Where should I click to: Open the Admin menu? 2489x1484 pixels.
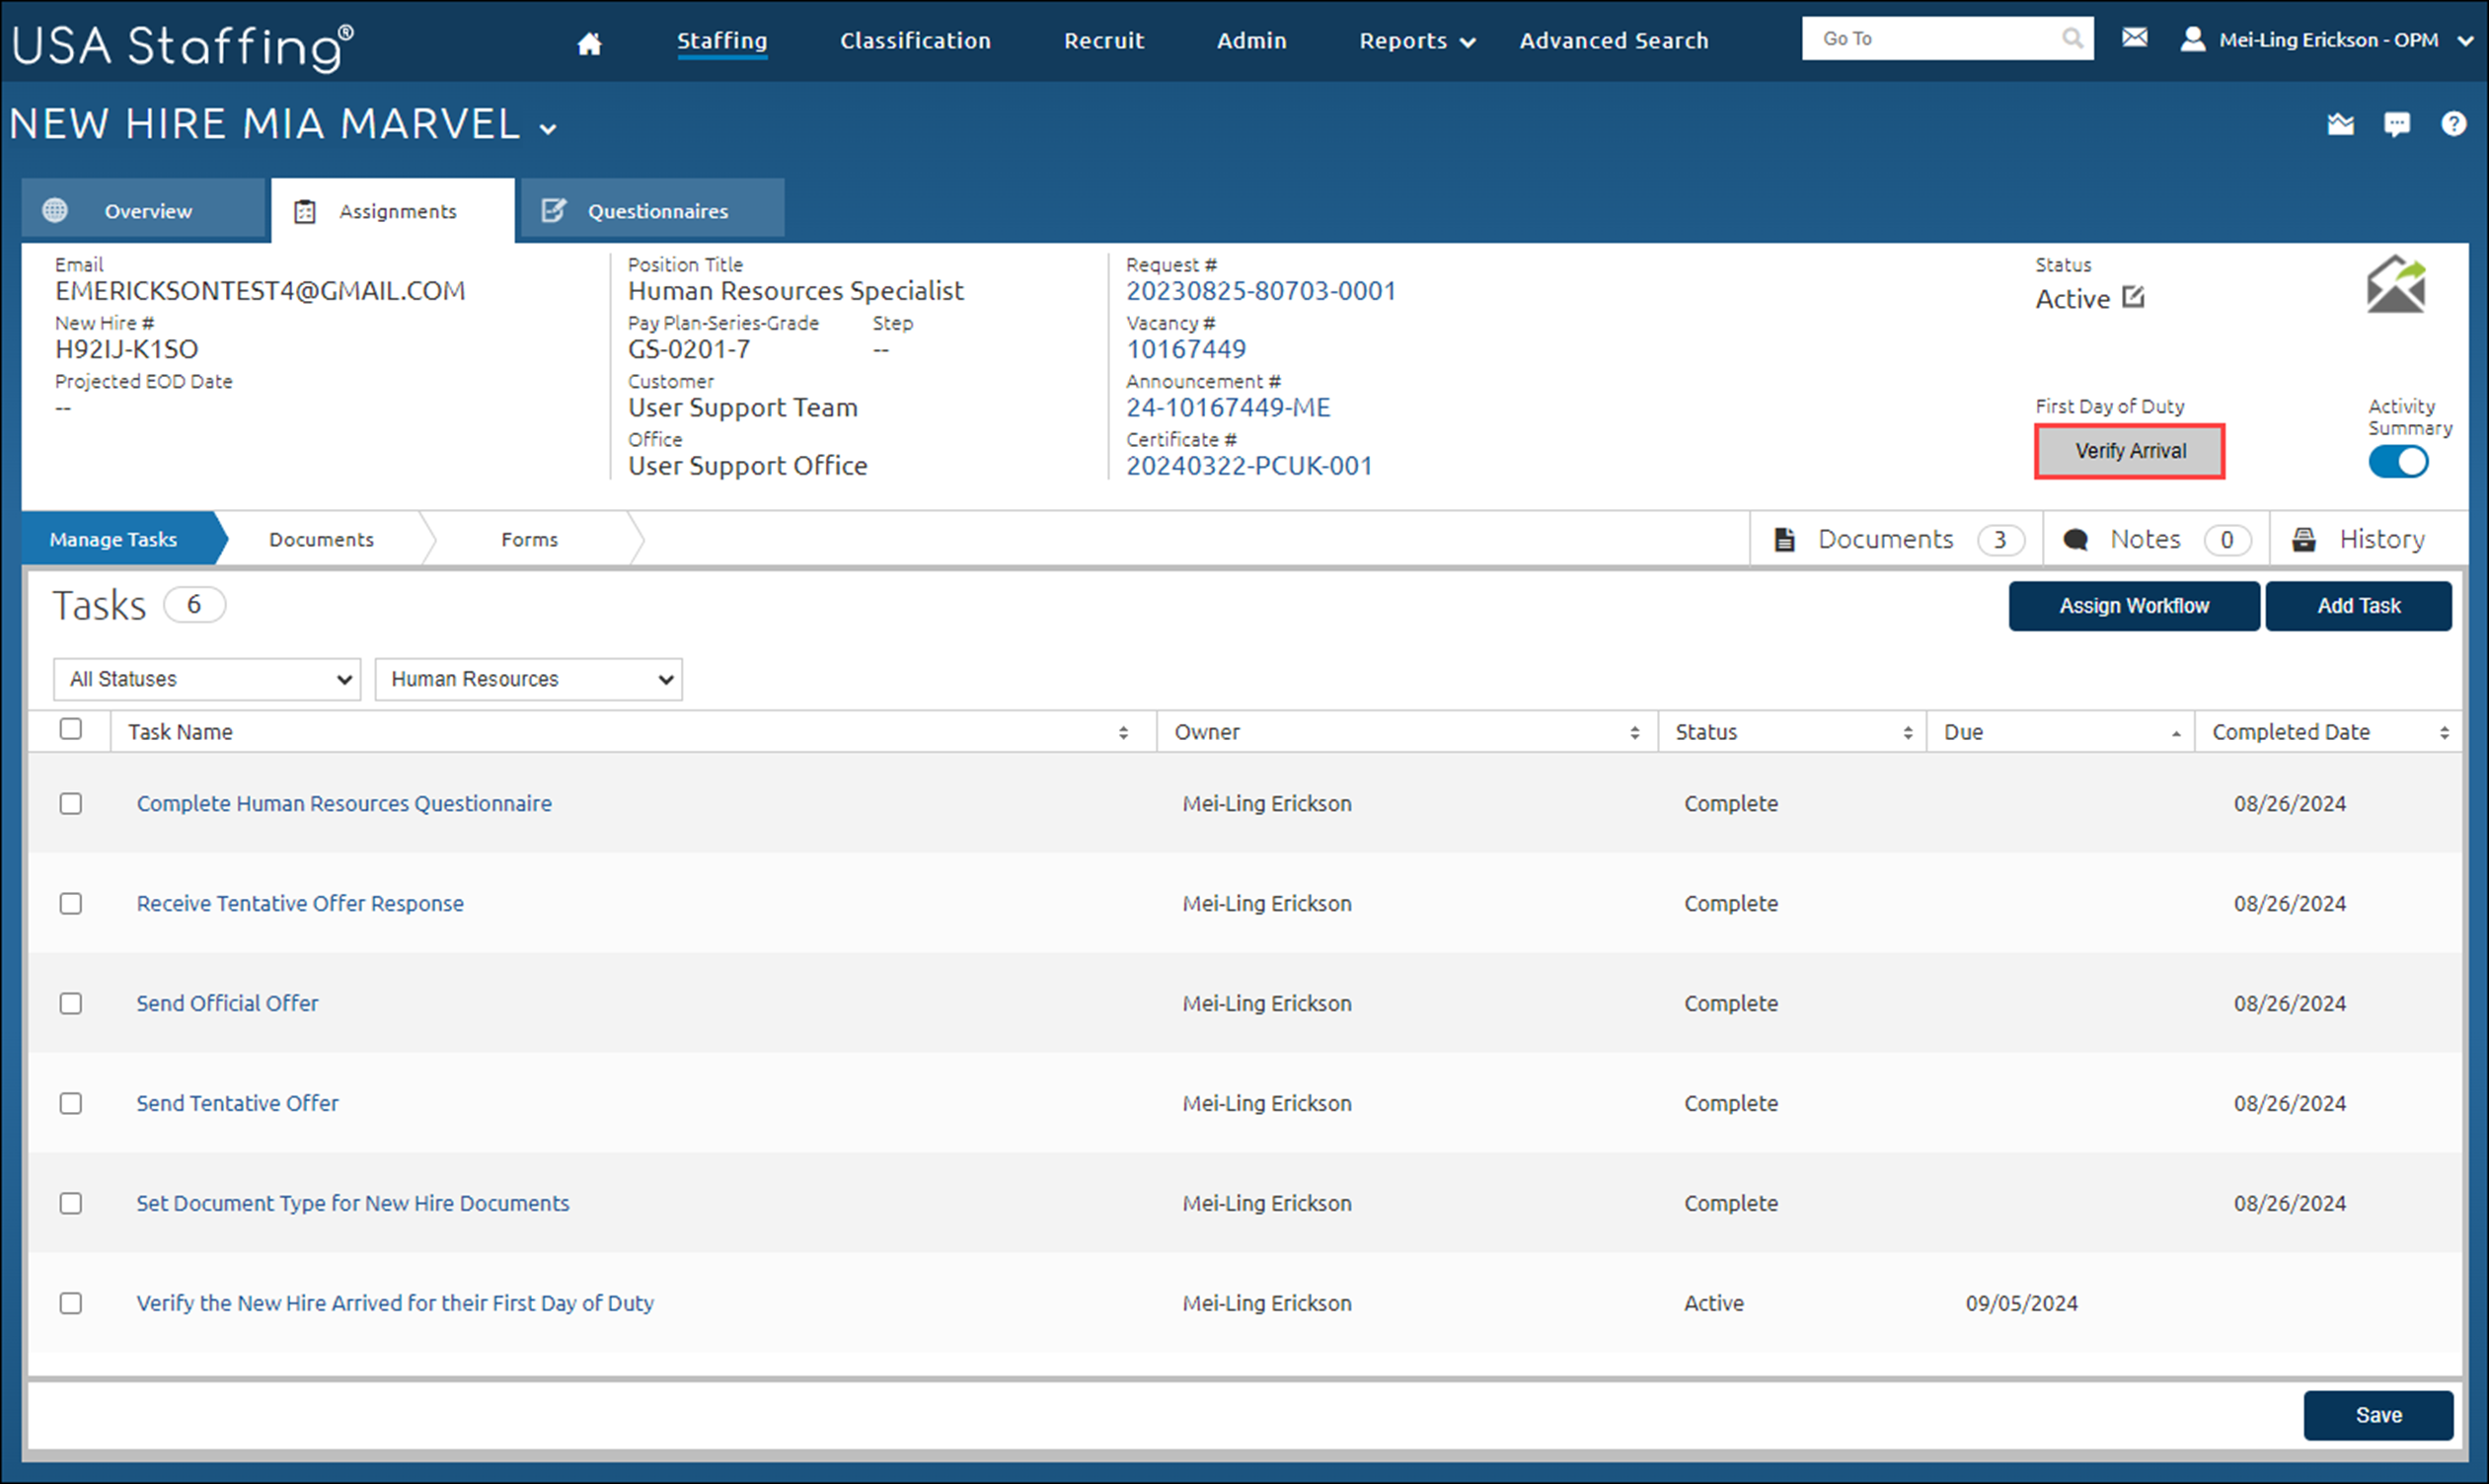pos(1251,41)
